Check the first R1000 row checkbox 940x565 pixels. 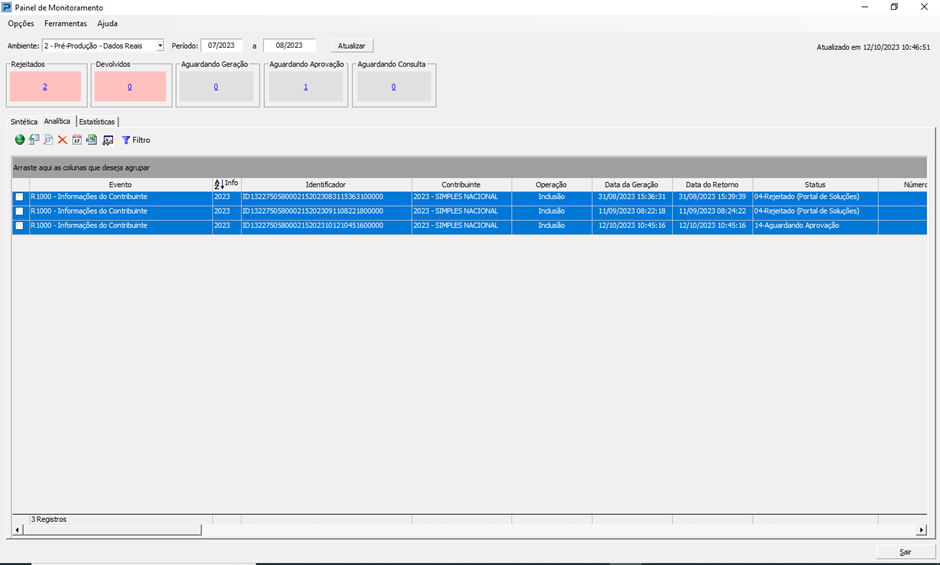19,197
